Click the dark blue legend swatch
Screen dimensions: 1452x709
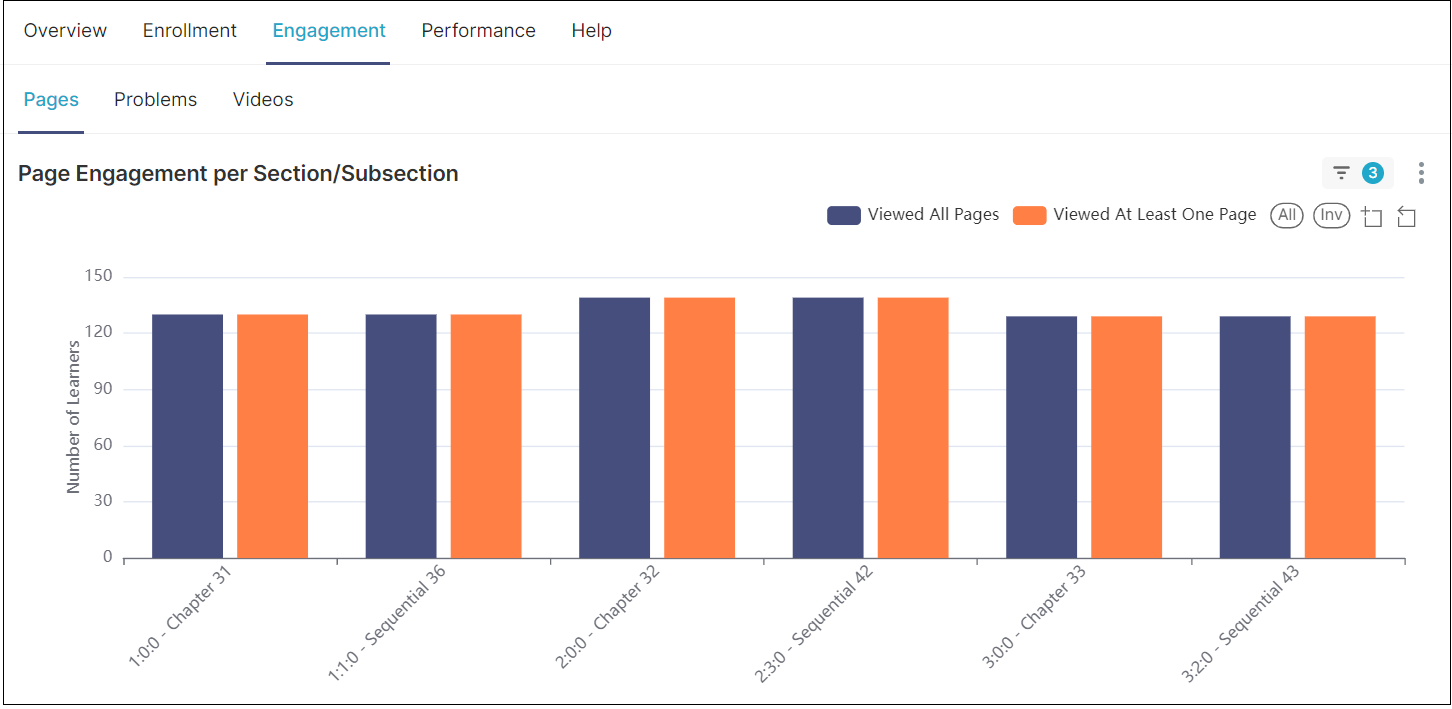(x=844, y=215)
